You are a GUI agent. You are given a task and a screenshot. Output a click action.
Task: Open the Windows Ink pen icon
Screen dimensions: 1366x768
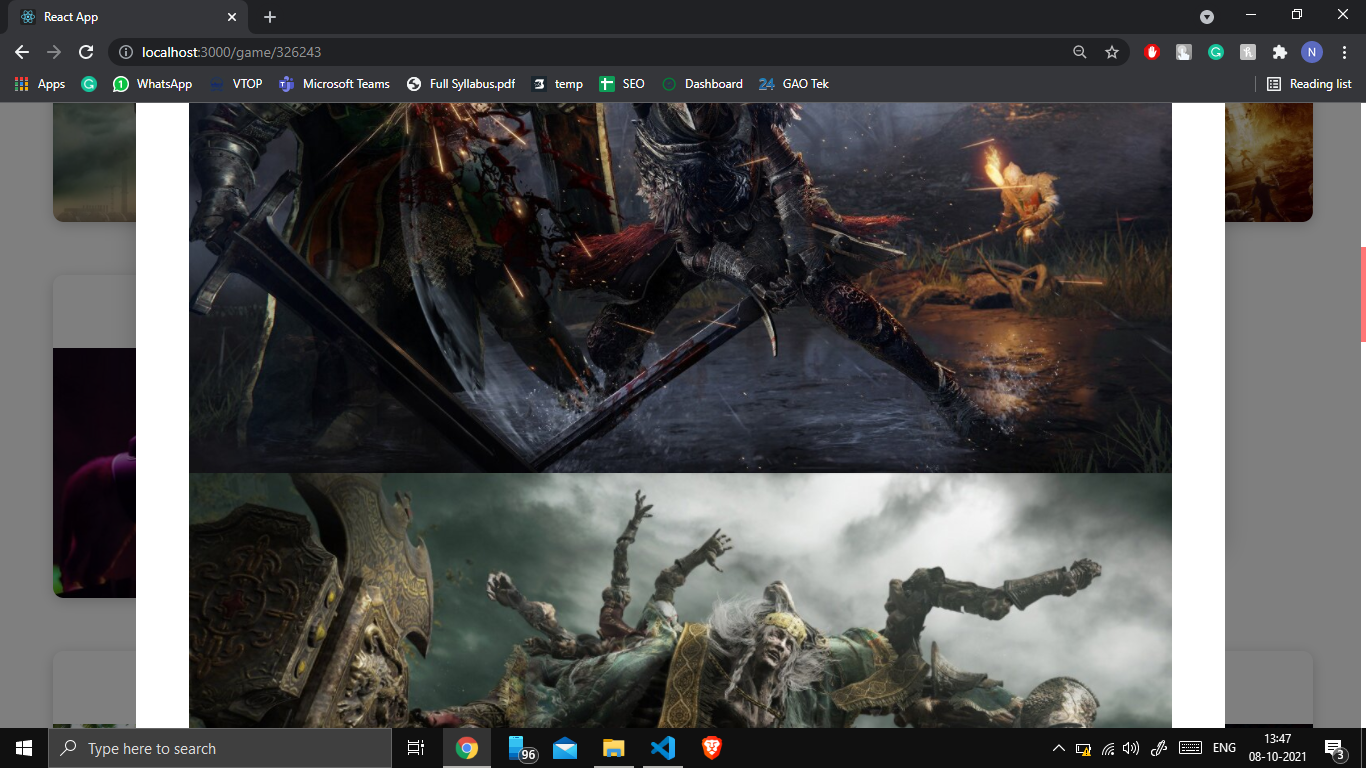[1159, 748]
